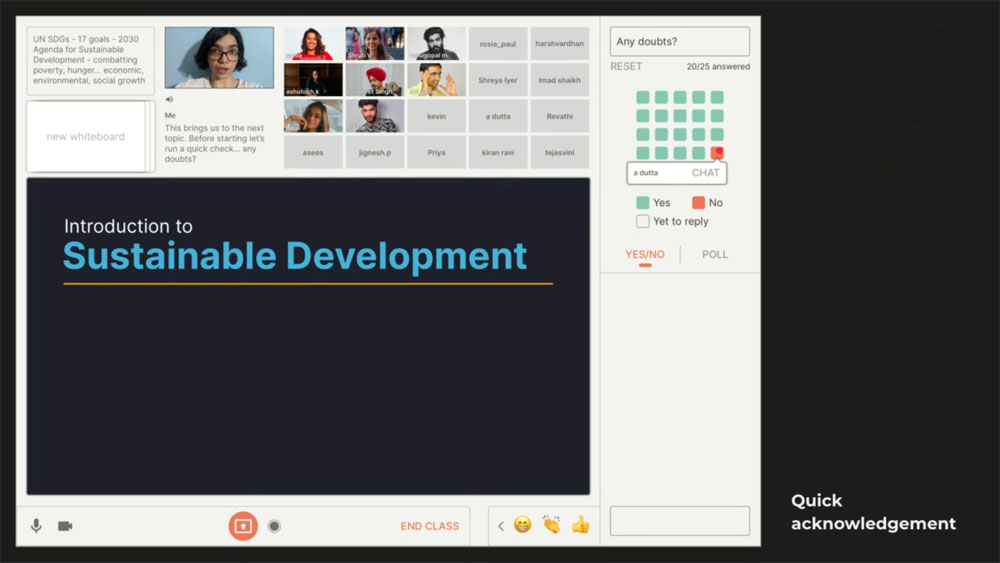The image size is (1000, 563).
Task: Send the grinning face emoji reaction
Action: (x=522, y=525)
